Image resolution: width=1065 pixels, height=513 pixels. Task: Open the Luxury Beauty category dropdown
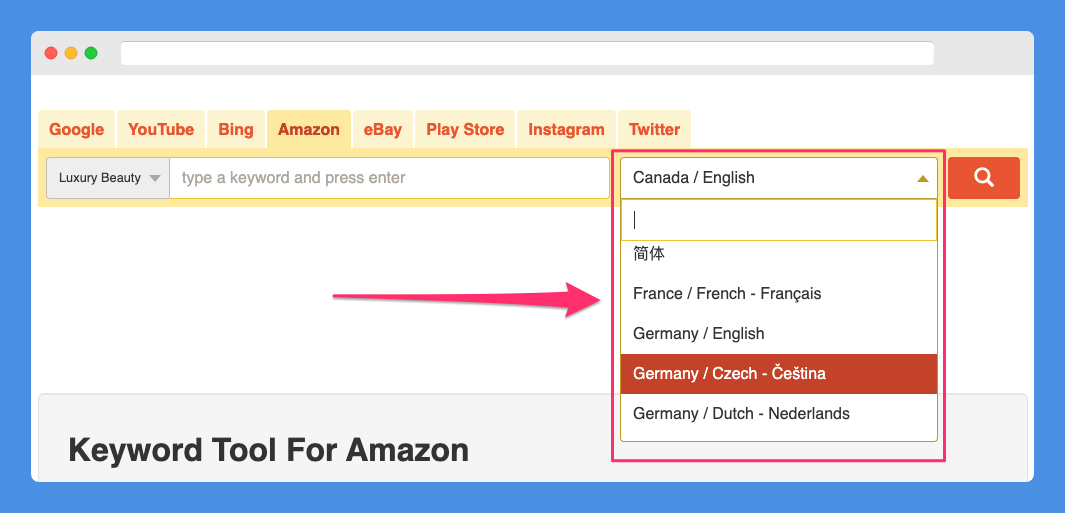click(x=108, y=178)
